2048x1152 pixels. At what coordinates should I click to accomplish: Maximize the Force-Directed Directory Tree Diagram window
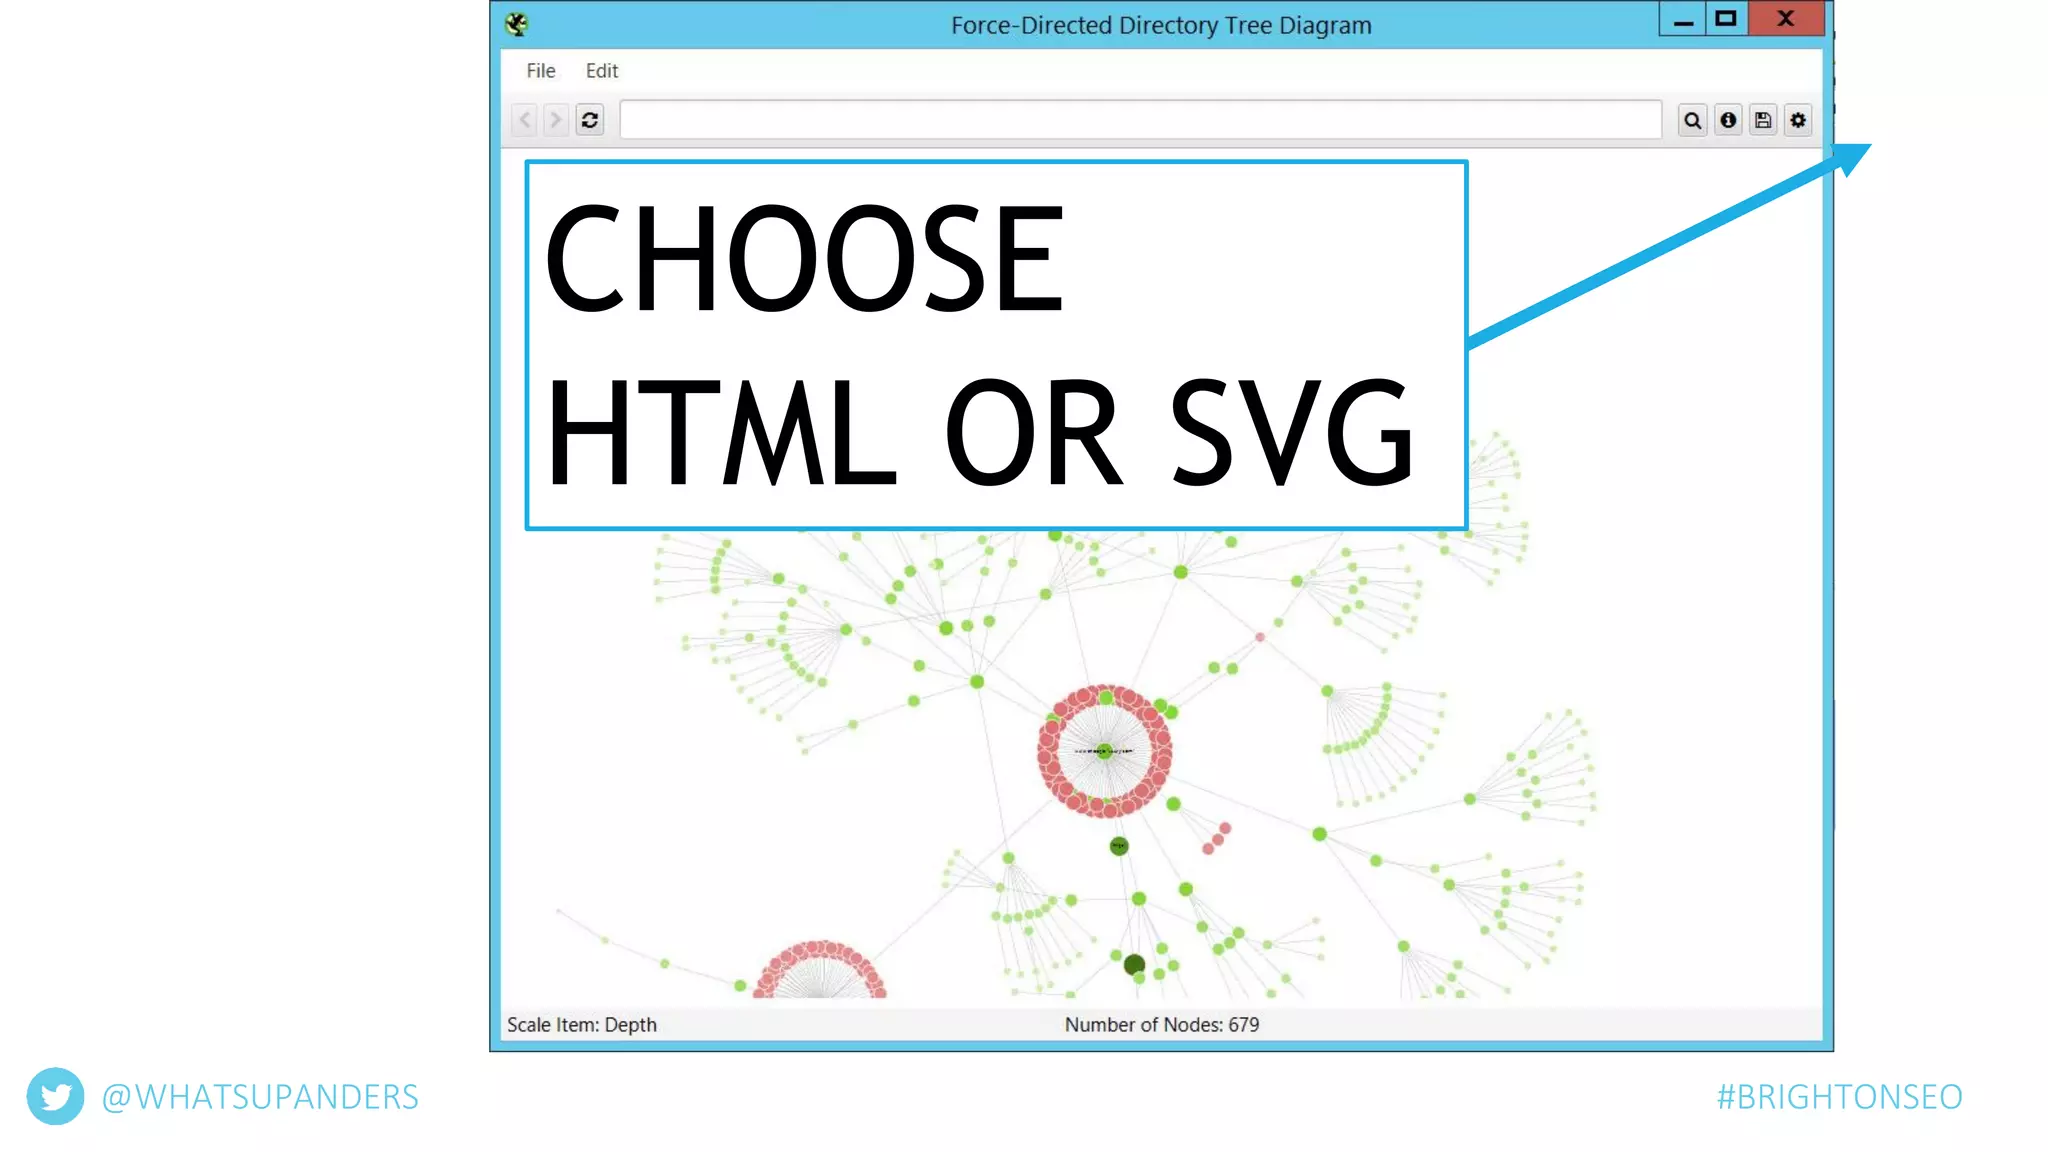1726,19
